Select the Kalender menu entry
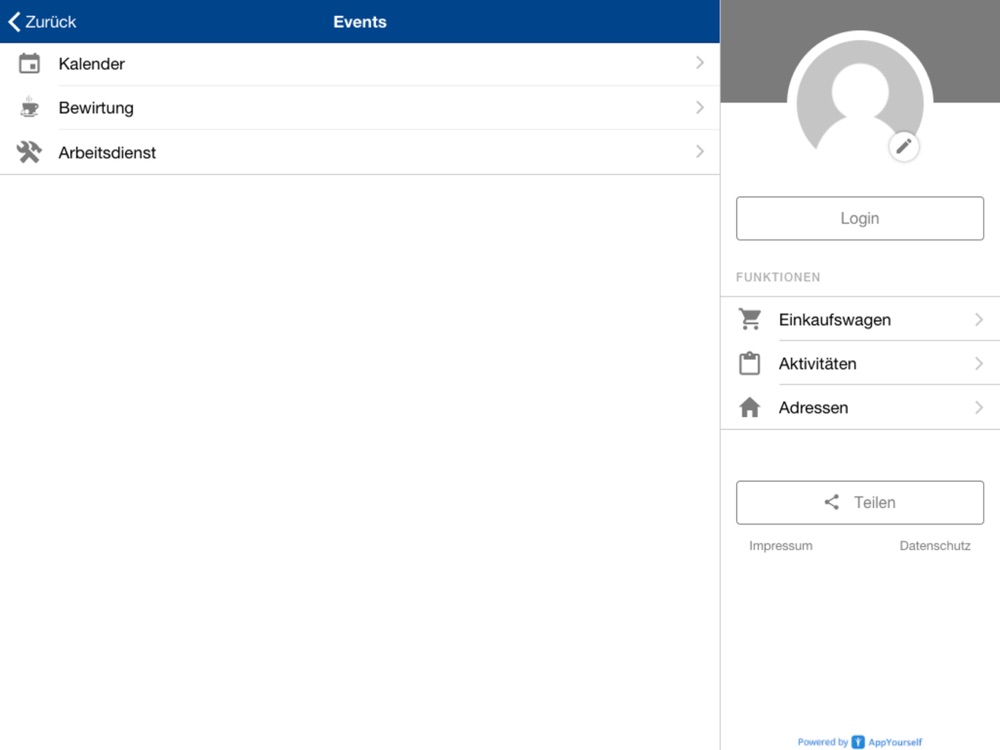The image size is (1000, 750). (92, 64)
